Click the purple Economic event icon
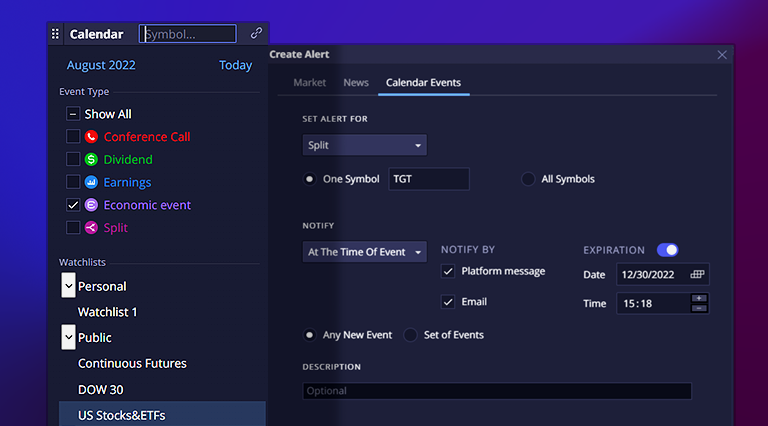The image size is (768, 426). [91, 205]
